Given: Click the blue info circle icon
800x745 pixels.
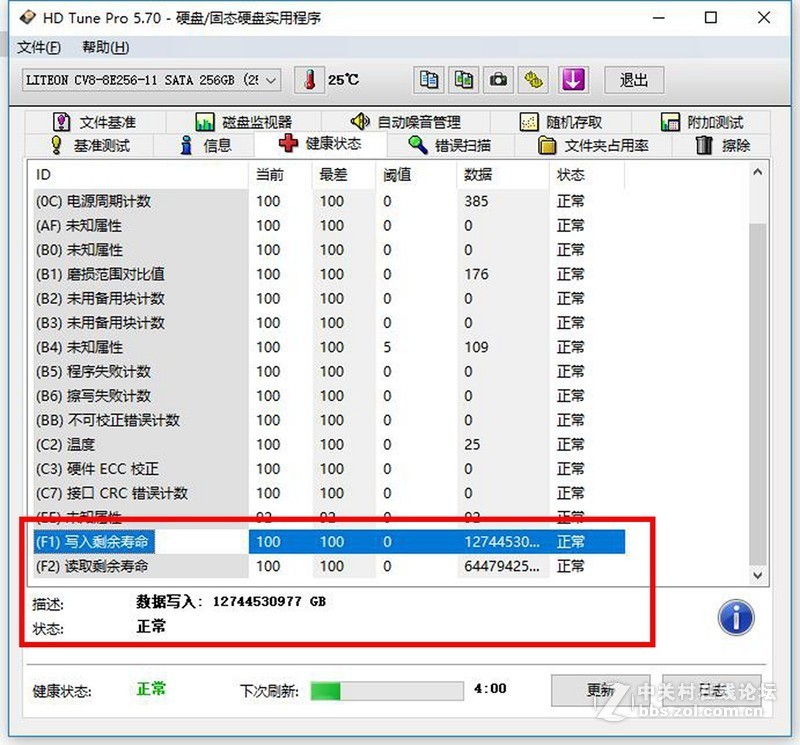Looking at the screenshot, I should tap(735, 618).
